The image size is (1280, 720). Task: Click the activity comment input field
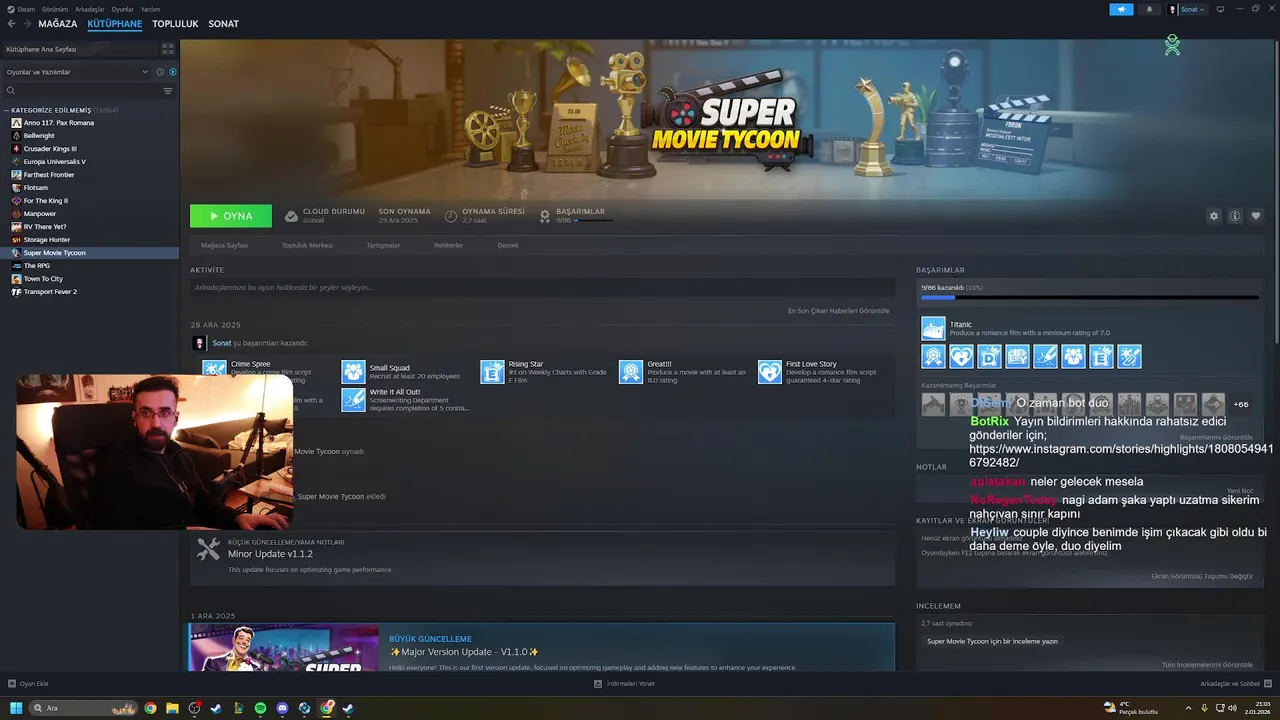tap(542, 288)
